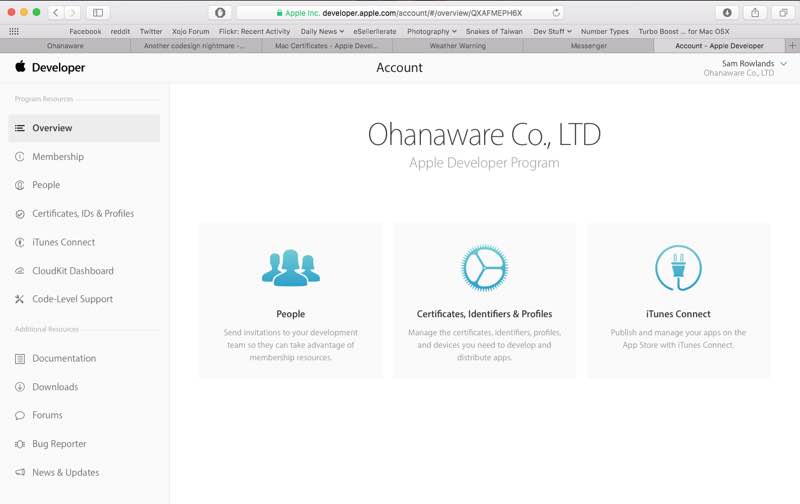Click Certificates, Identifiers & Profiles card title

[x=484, y=314]
